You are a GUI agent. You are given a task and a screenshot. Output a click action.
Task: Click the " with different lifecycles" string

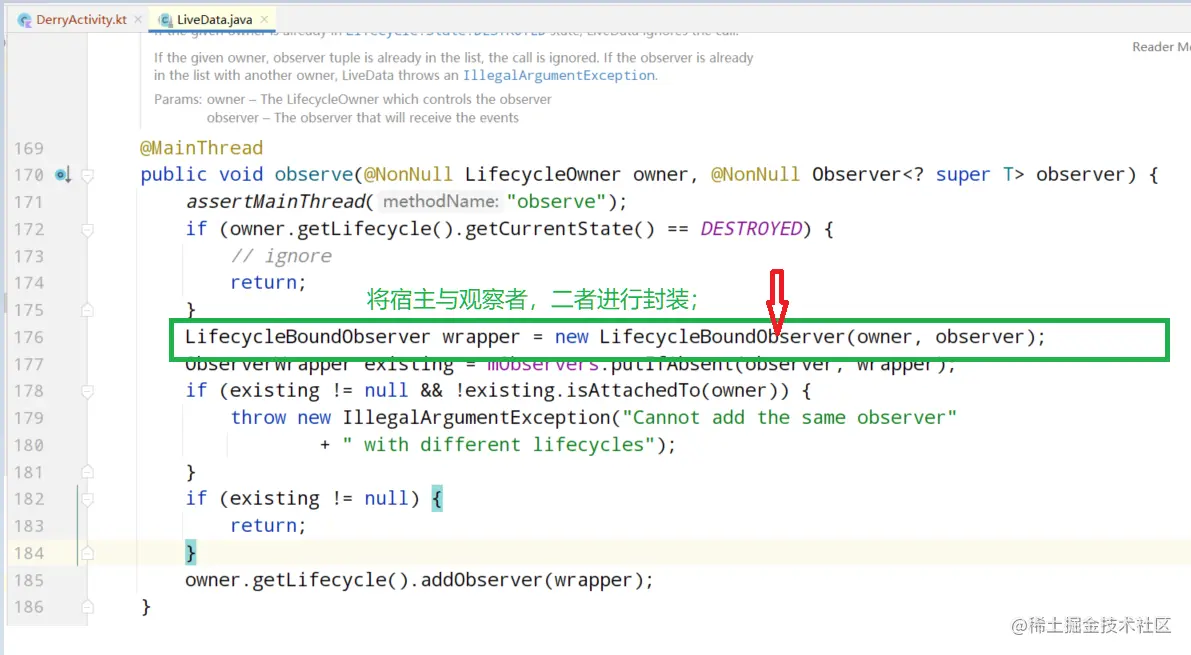pyautogui.click(x=498, y=445)
